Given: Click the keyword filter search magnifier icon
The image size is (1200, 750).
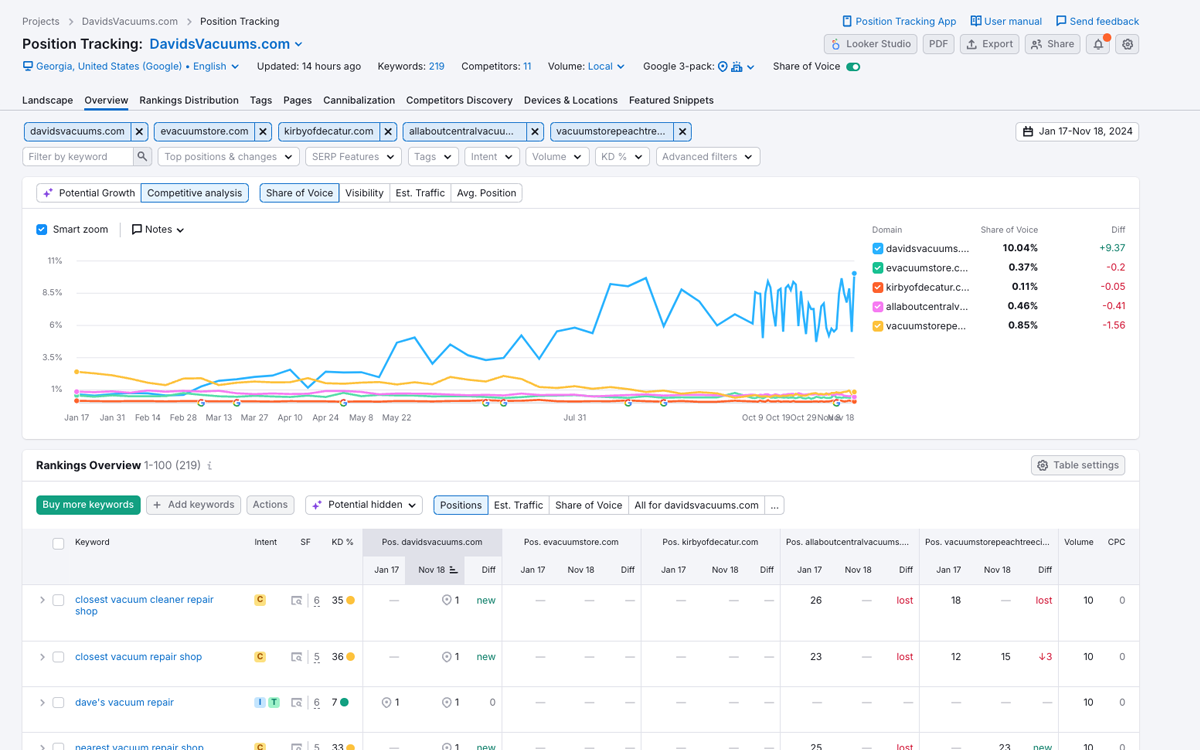Looking at the screenshot, I should (143, 157).
